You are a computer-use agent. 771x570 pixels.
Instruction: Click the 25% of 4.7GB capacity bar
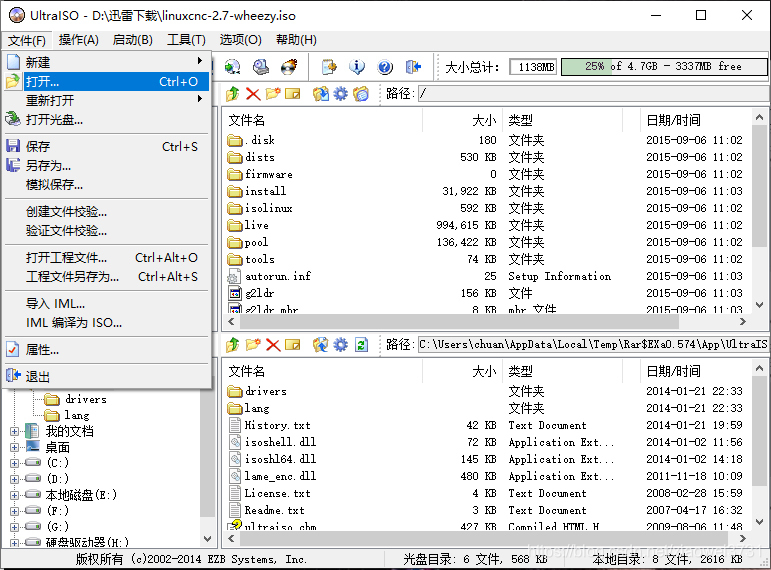click(664, 66)
